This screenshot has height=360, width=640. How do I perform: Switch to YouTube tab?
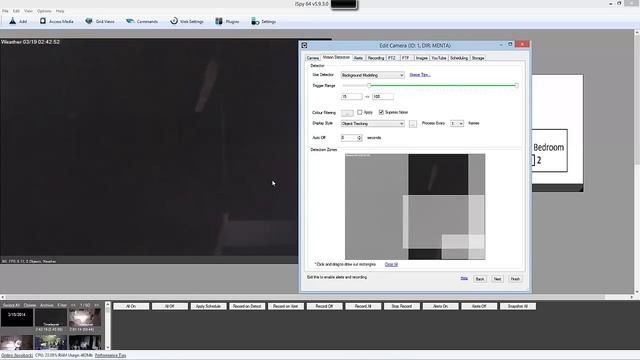click(439, 58)
